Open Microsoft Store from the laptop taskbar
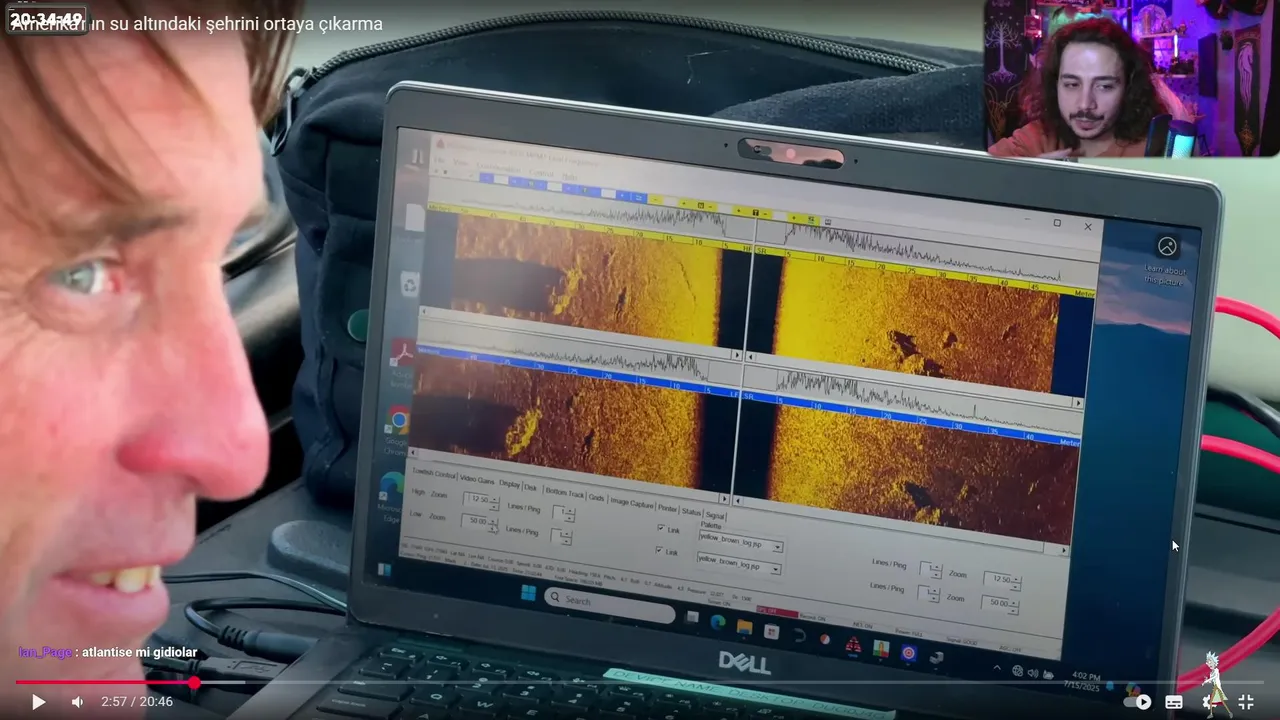1280x720 pixels. [771, 631]
